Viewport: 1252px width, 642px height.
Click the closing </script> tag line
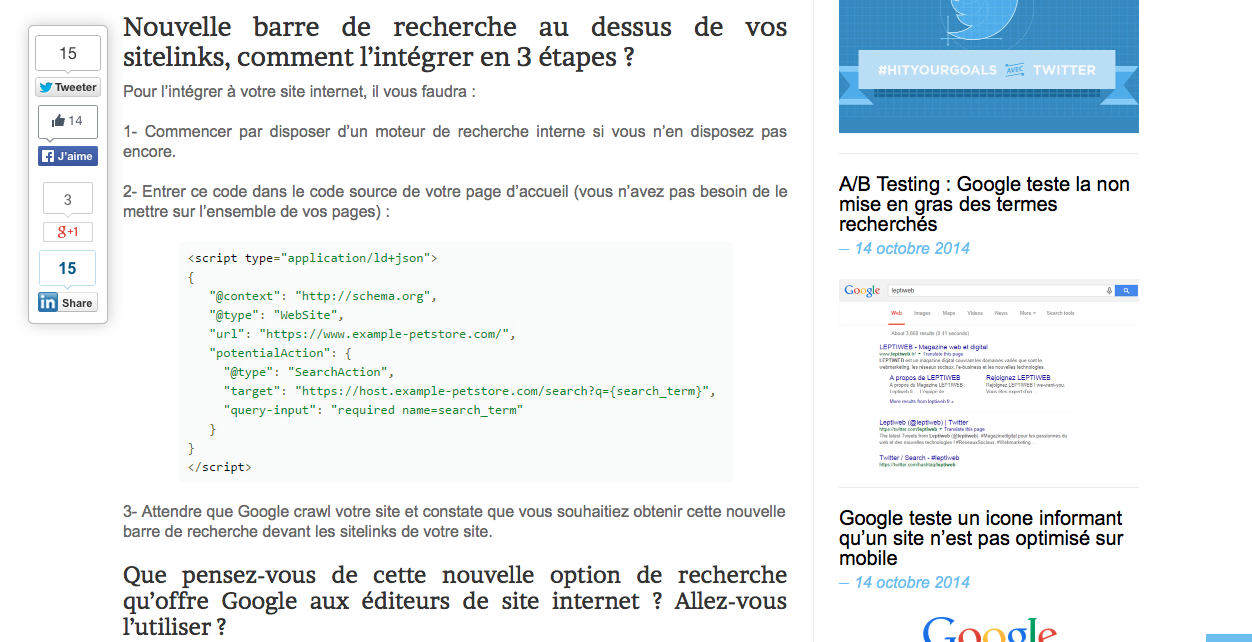pos(219,467)
